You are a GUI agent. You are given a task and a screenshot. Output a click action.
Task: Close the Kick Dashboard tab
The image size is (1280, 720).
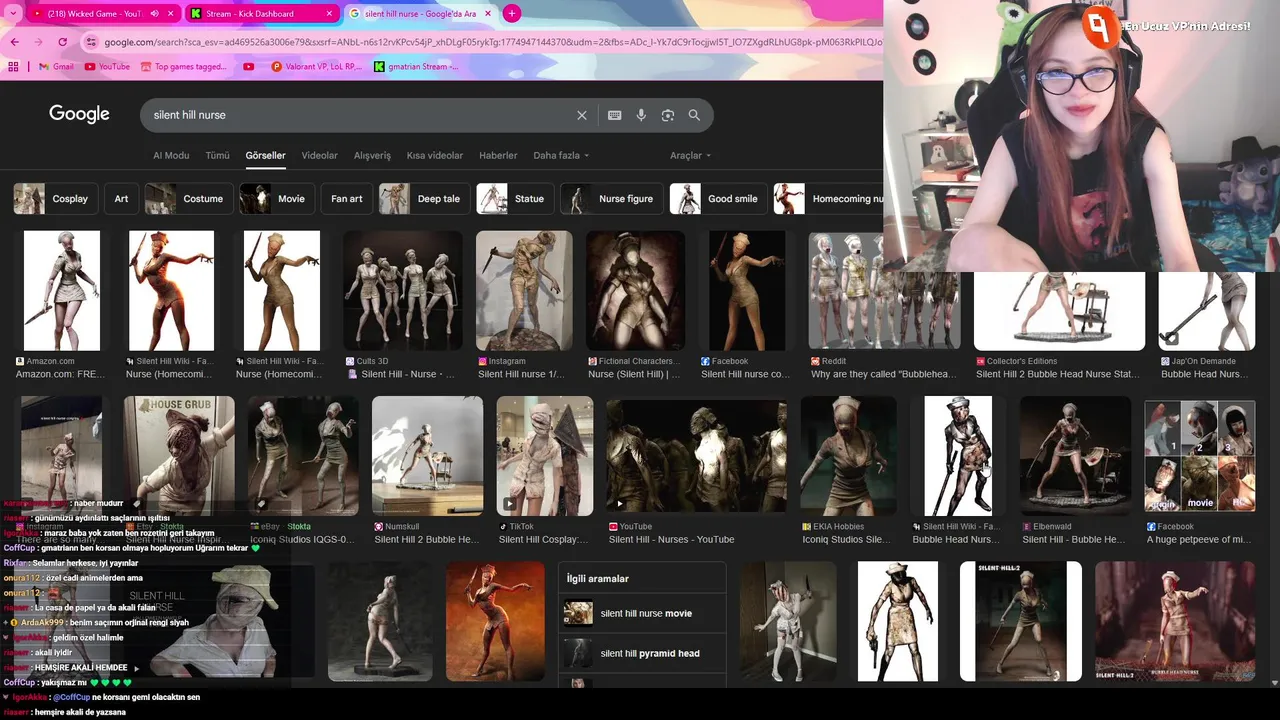point(329,14)
